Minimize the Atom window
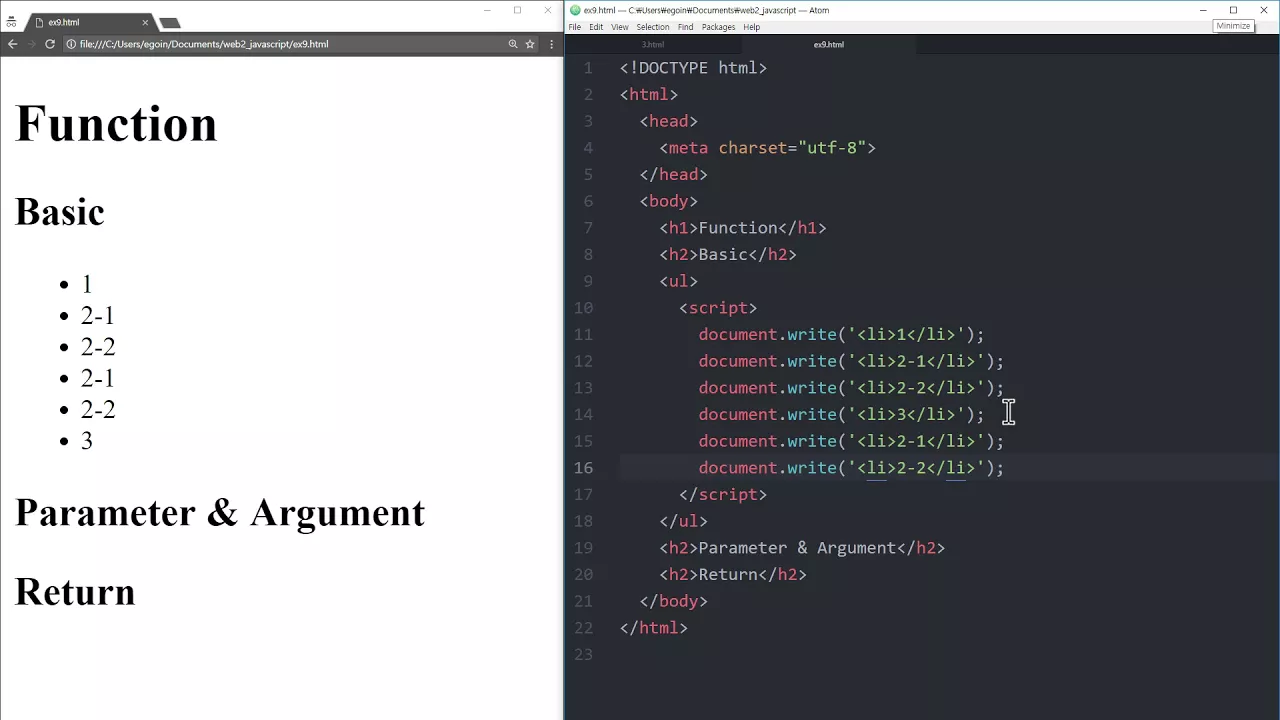This screenshot has width=1280, height=720. [x=1203, y=10]
